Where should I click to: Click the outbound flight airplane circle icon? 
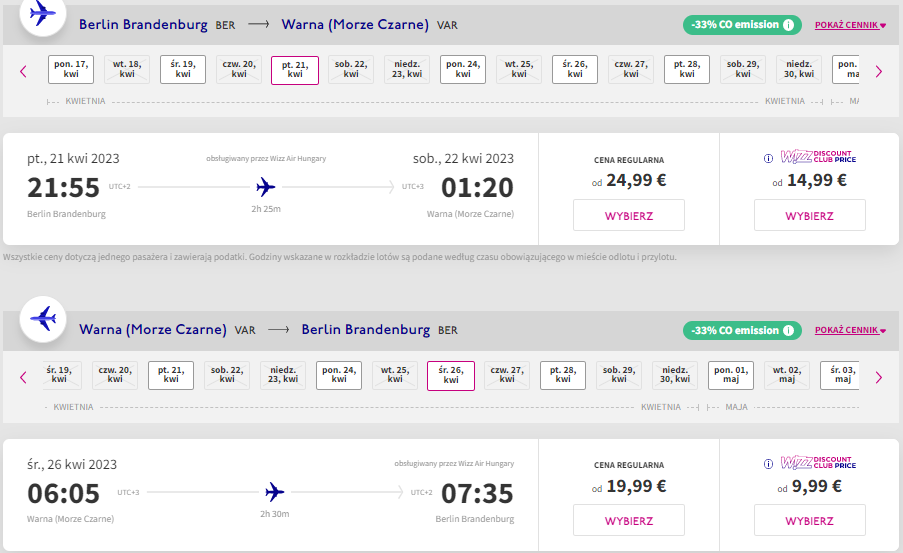coord(43,14)
